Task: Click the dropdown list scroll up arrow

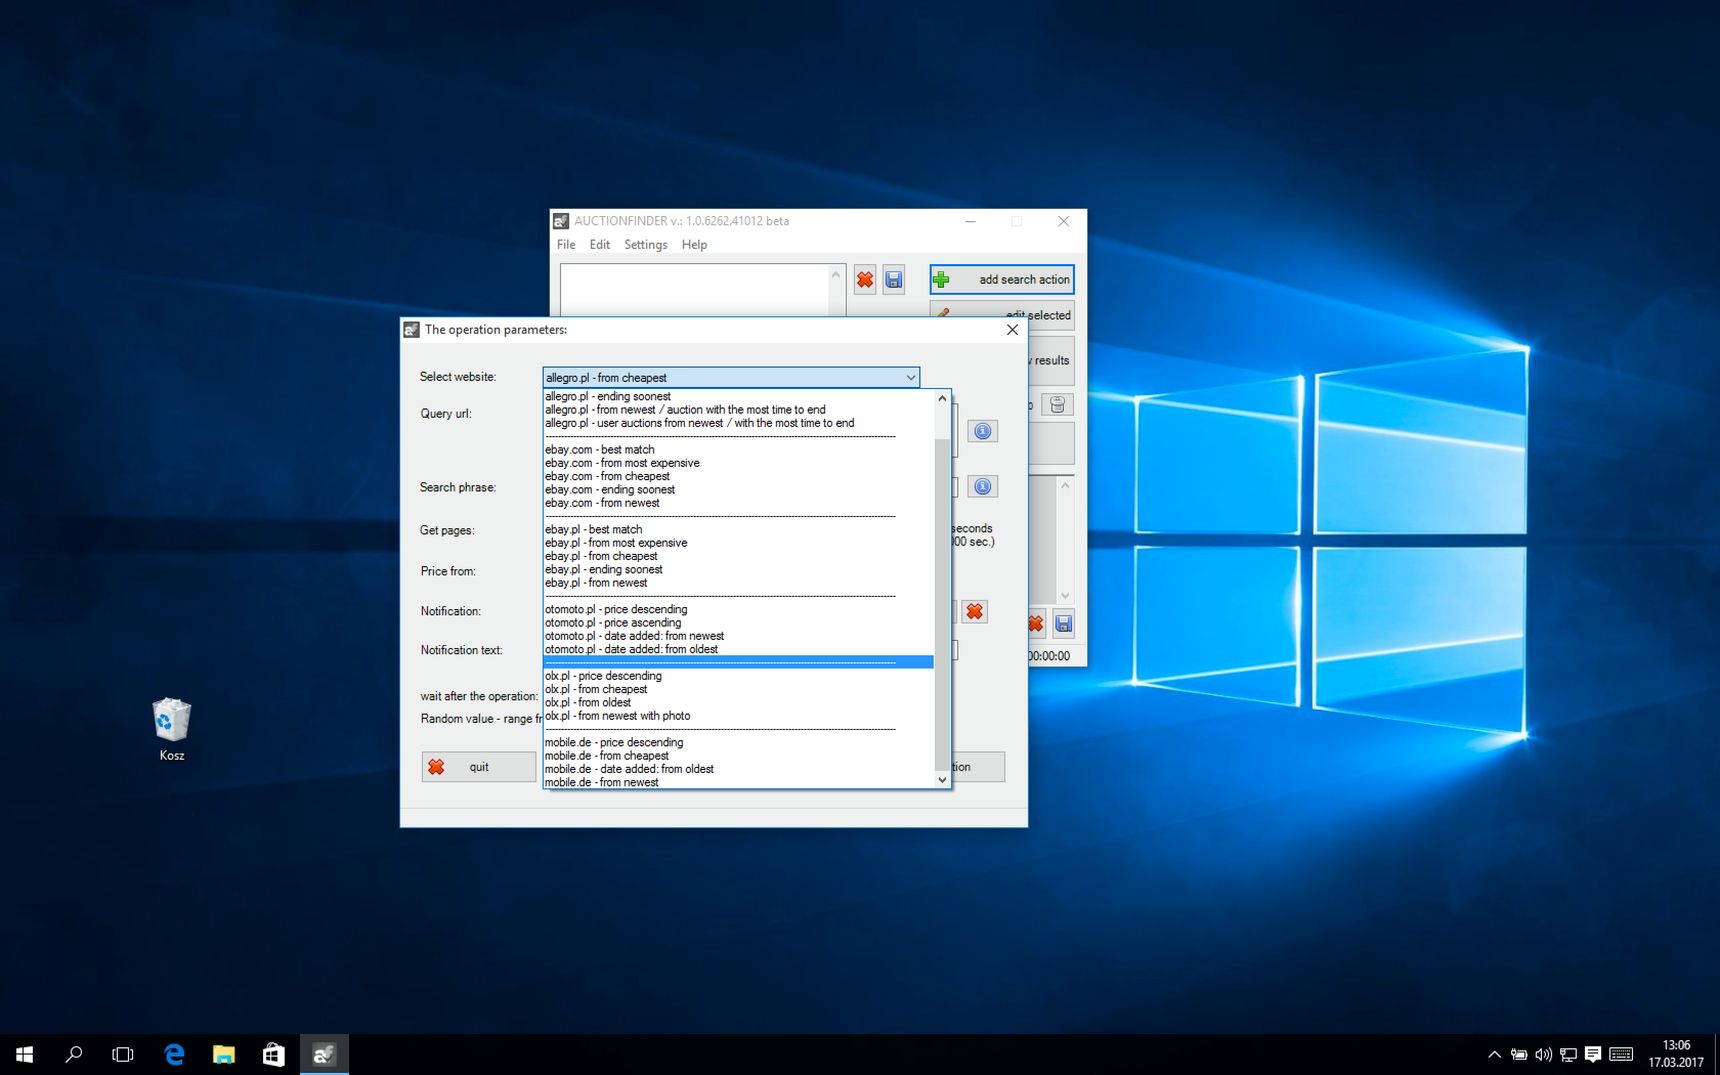Action: tap(942, 398)
